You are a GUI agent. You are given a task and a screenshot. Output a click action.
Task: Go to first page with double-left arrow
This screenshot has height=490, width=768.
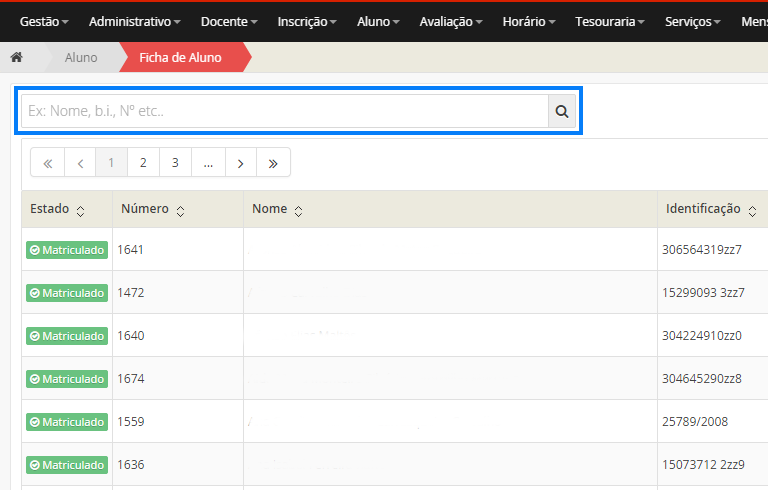(x=47, y=162)
